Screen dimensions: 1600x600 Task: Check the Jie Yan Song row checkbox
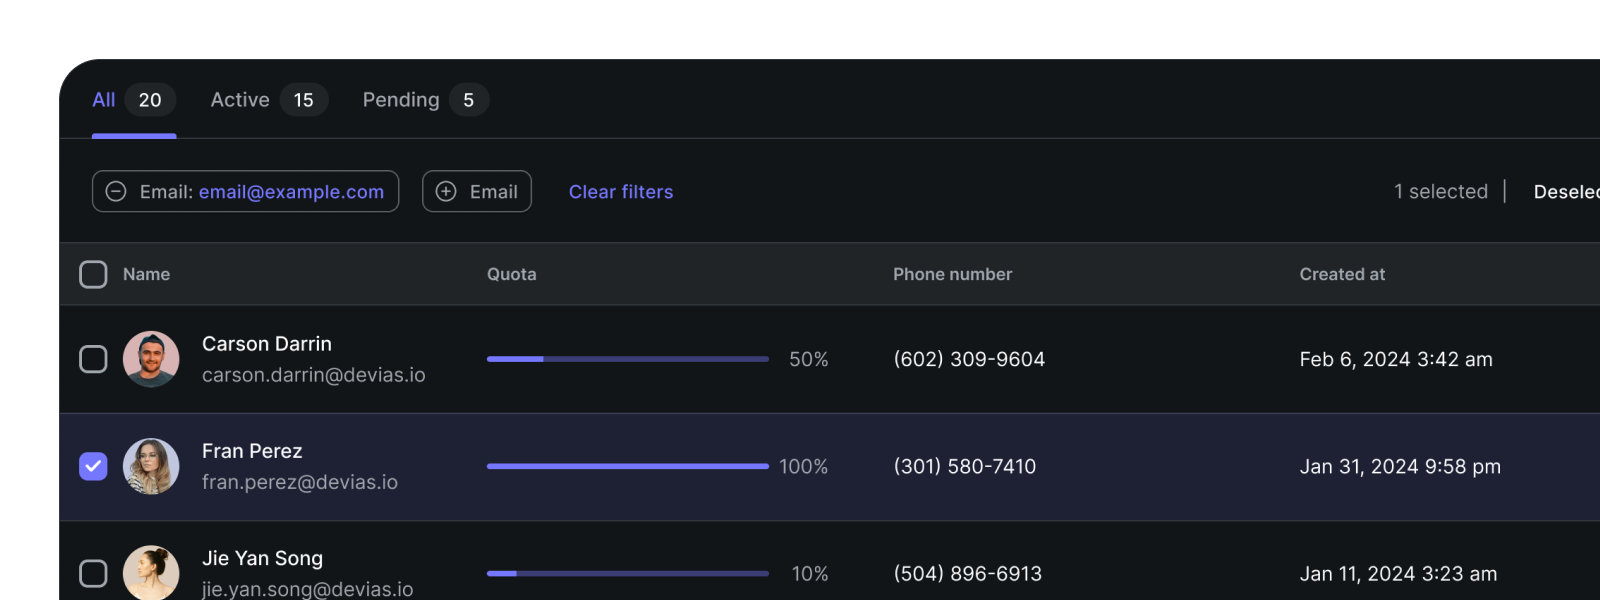[x=93, y=573]
